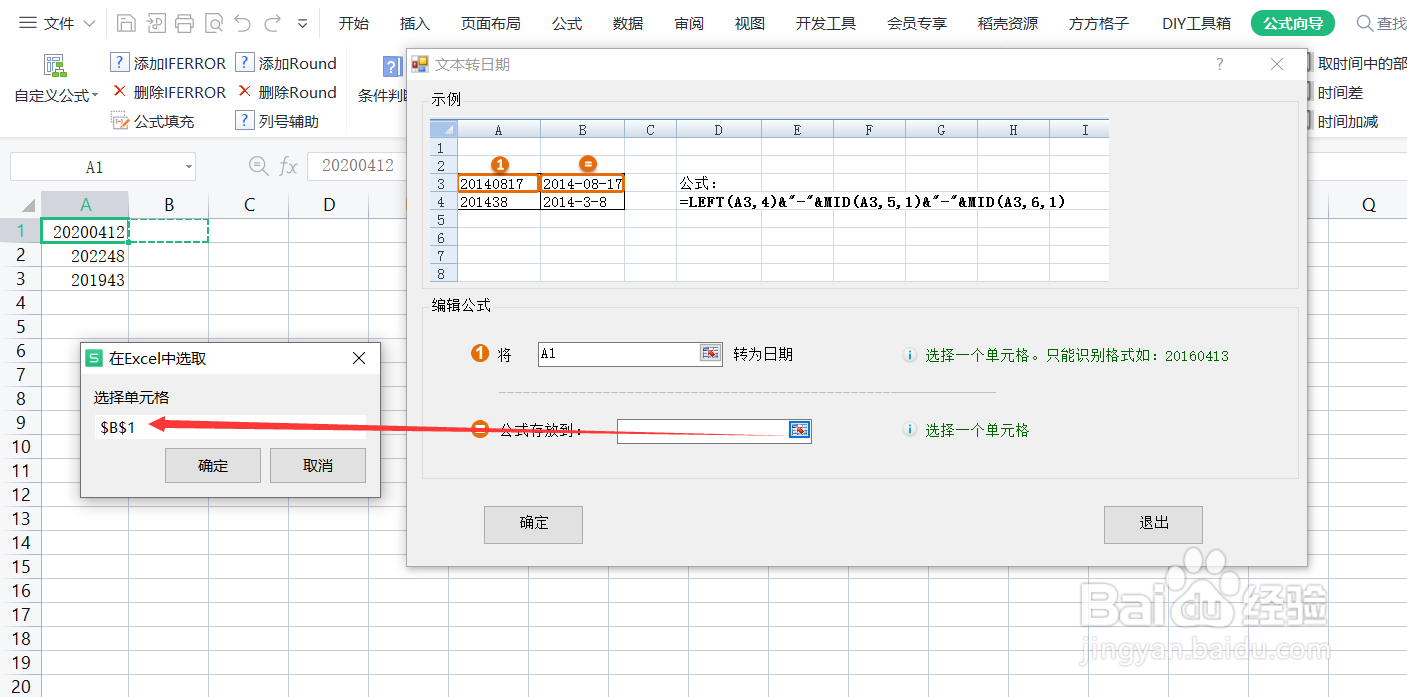This screenshot has height=697, width=1407.
Task: Click the 列号辅助 tool
Action: 277,121
